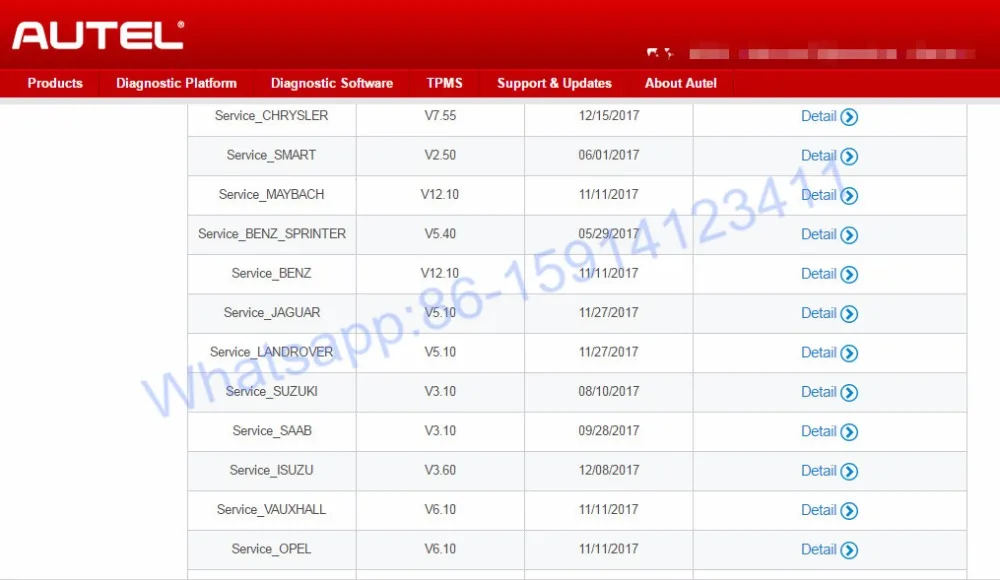Select the Service_LANDROVER name cell
Viewport: 1000px width, 580px height.
(272, 353)
